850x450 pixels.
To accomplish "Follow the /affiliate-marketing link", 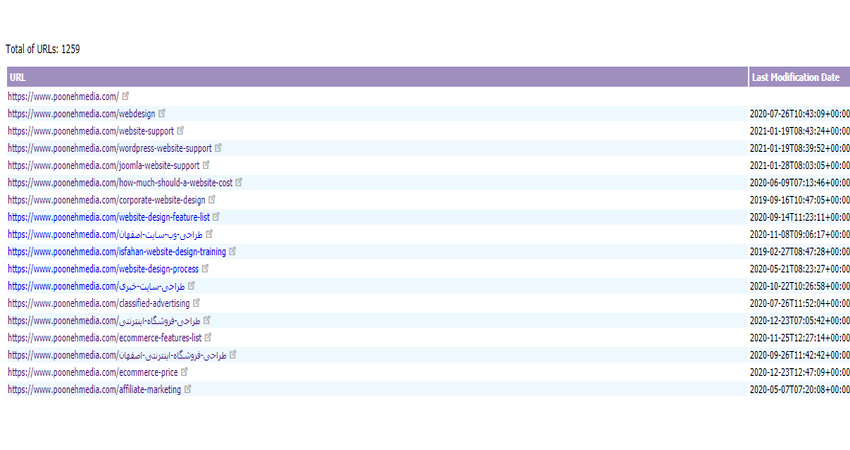I will coord(94,390).
